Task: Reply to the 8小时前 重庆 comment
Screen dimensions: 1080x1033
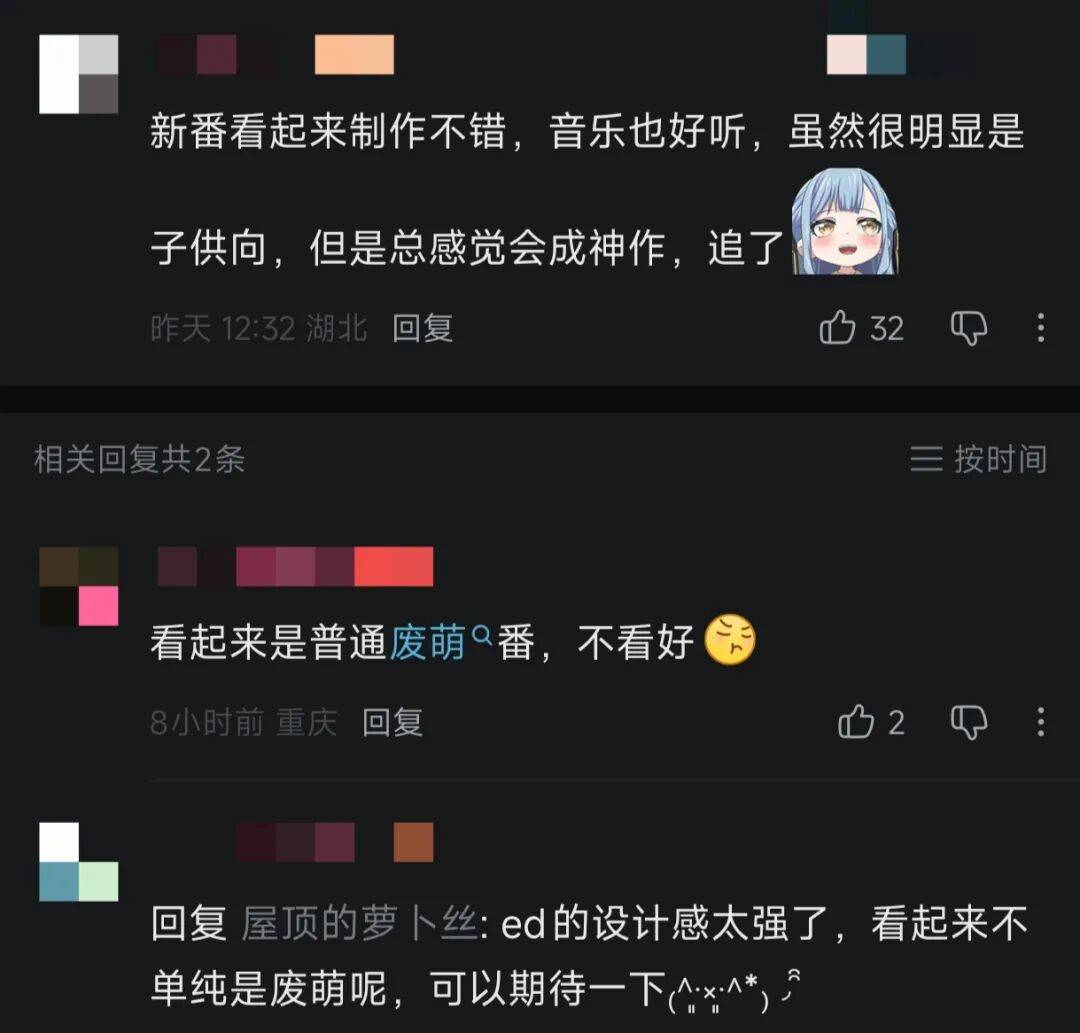Action: [x=392, y=722]
